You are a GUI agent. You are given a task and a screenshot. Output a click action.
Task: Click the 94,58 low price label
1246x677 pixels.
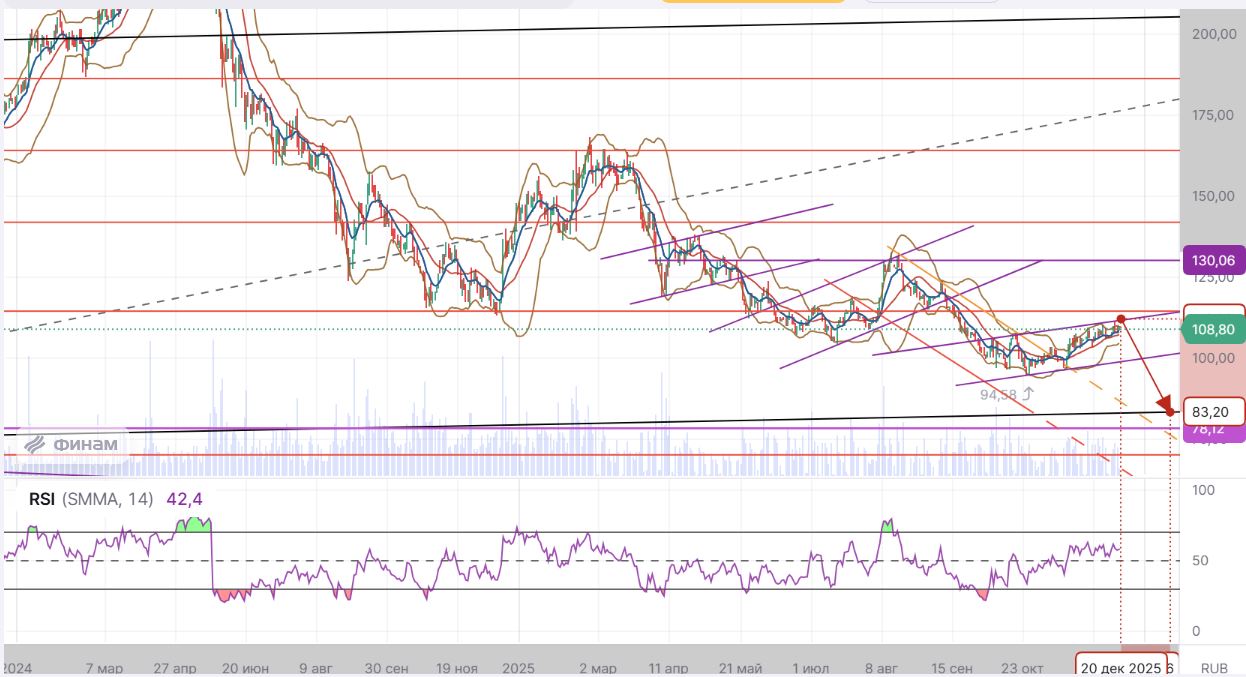click(x=999, y=395)
